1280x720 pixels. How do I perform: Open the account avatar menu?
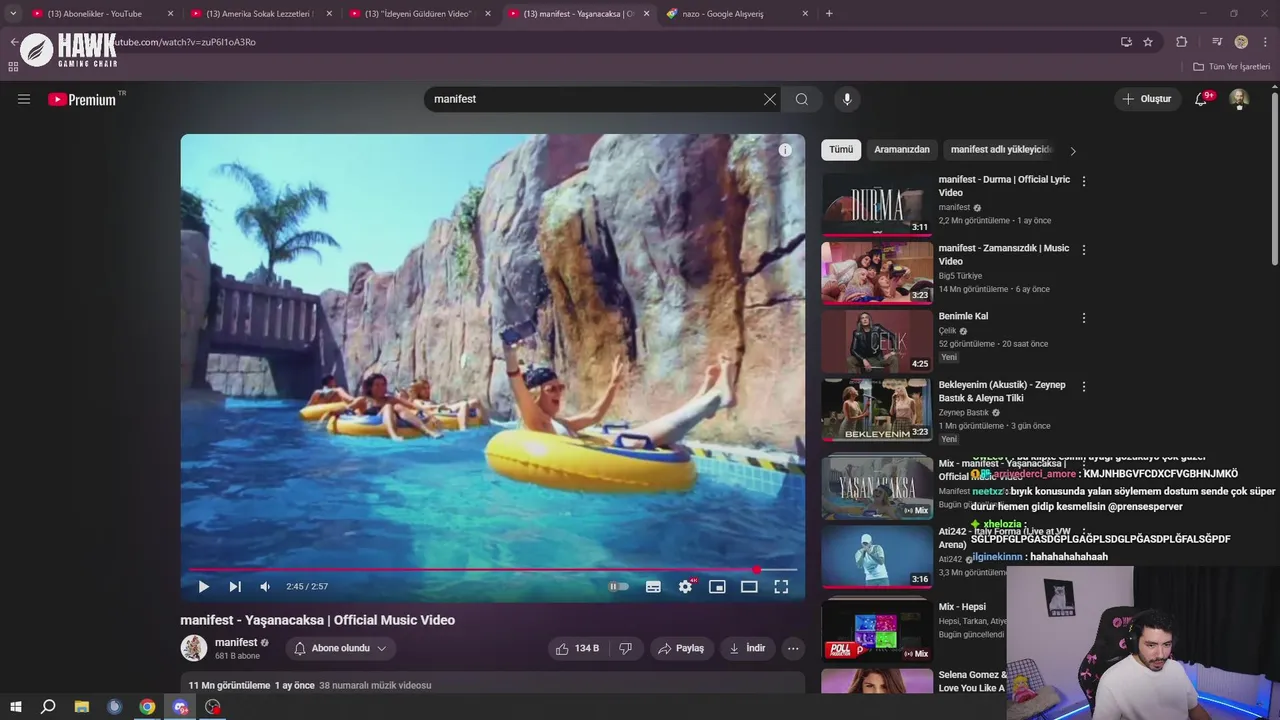tap(1239, 99)
